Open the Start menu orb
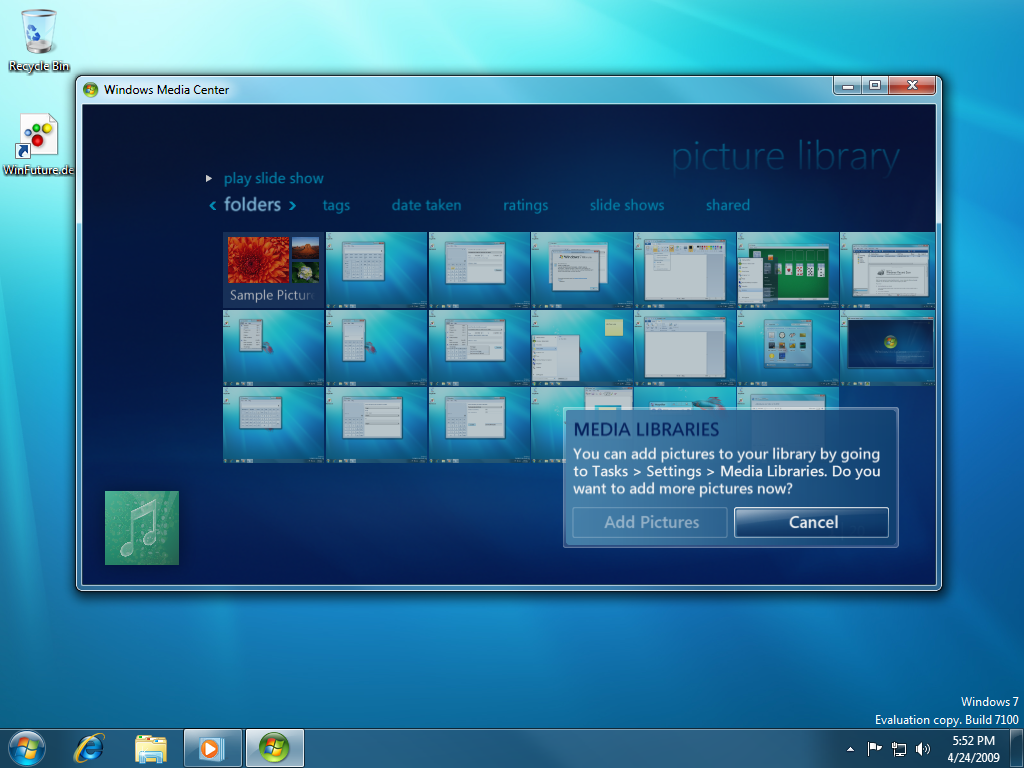The height and width of the screenshot is (768, 1024). coord(27,748)
